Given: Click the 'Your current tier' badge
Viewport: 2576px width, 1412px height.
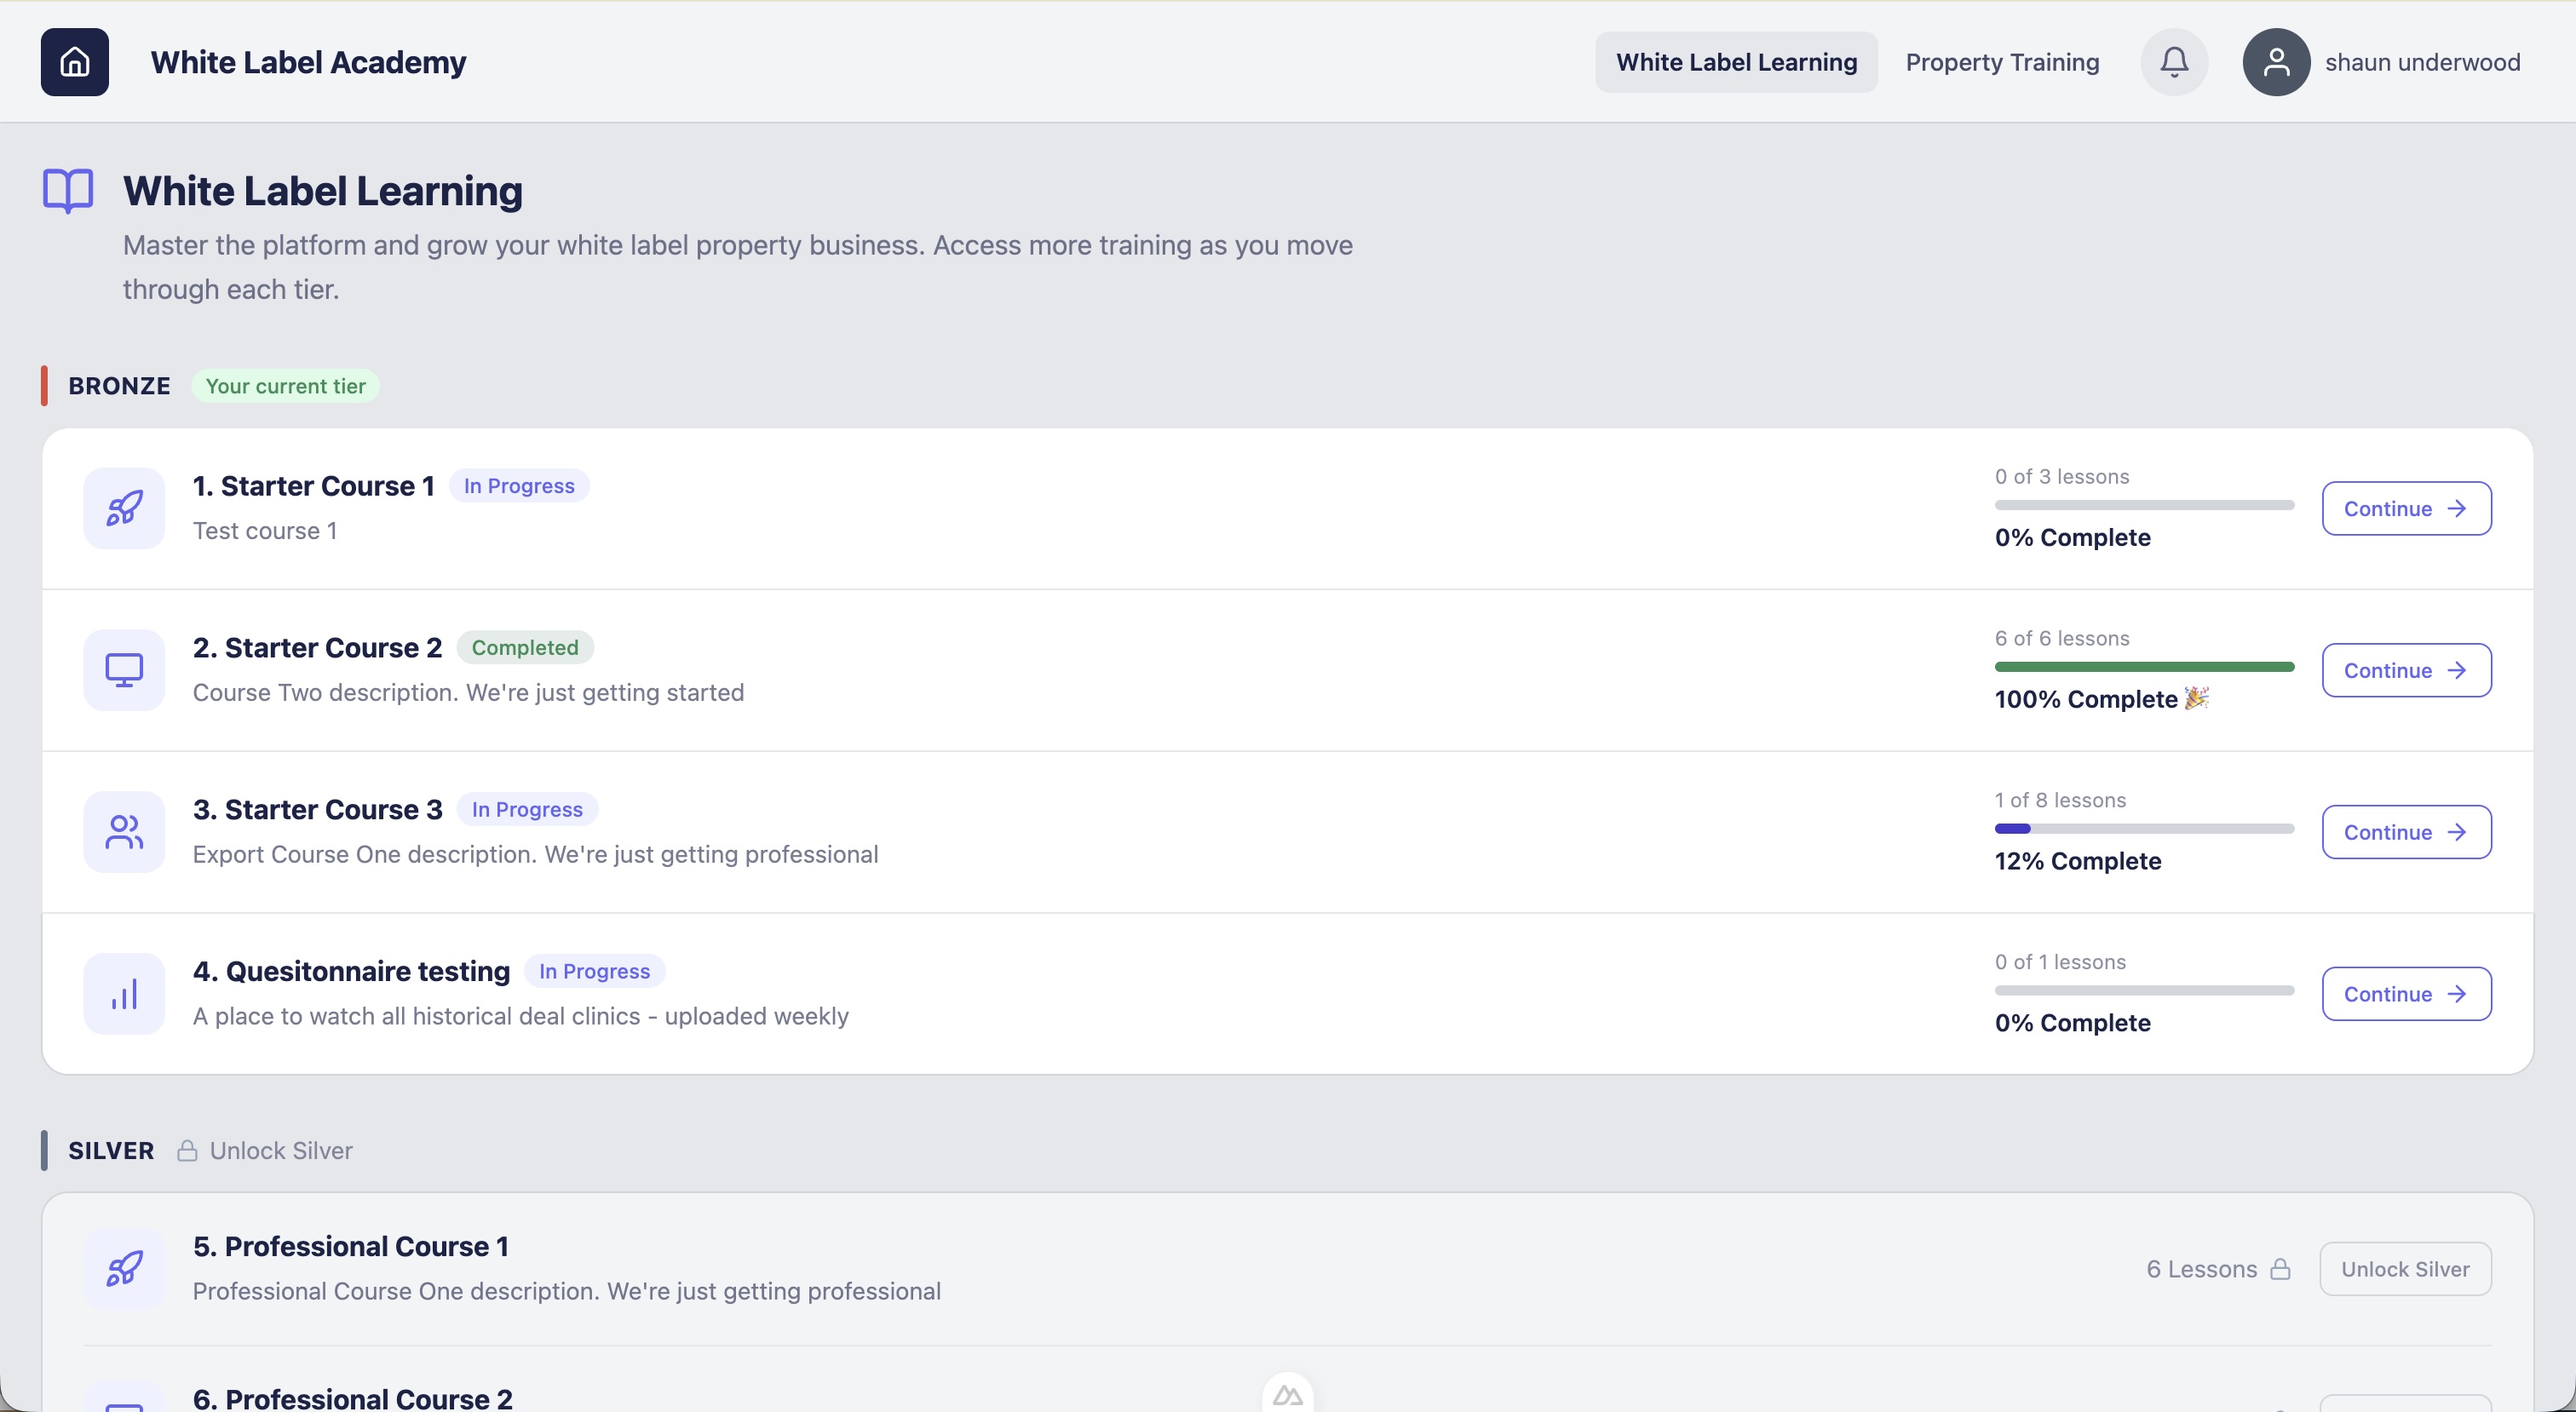Looking at the screenshot, I should pos(285,386).
